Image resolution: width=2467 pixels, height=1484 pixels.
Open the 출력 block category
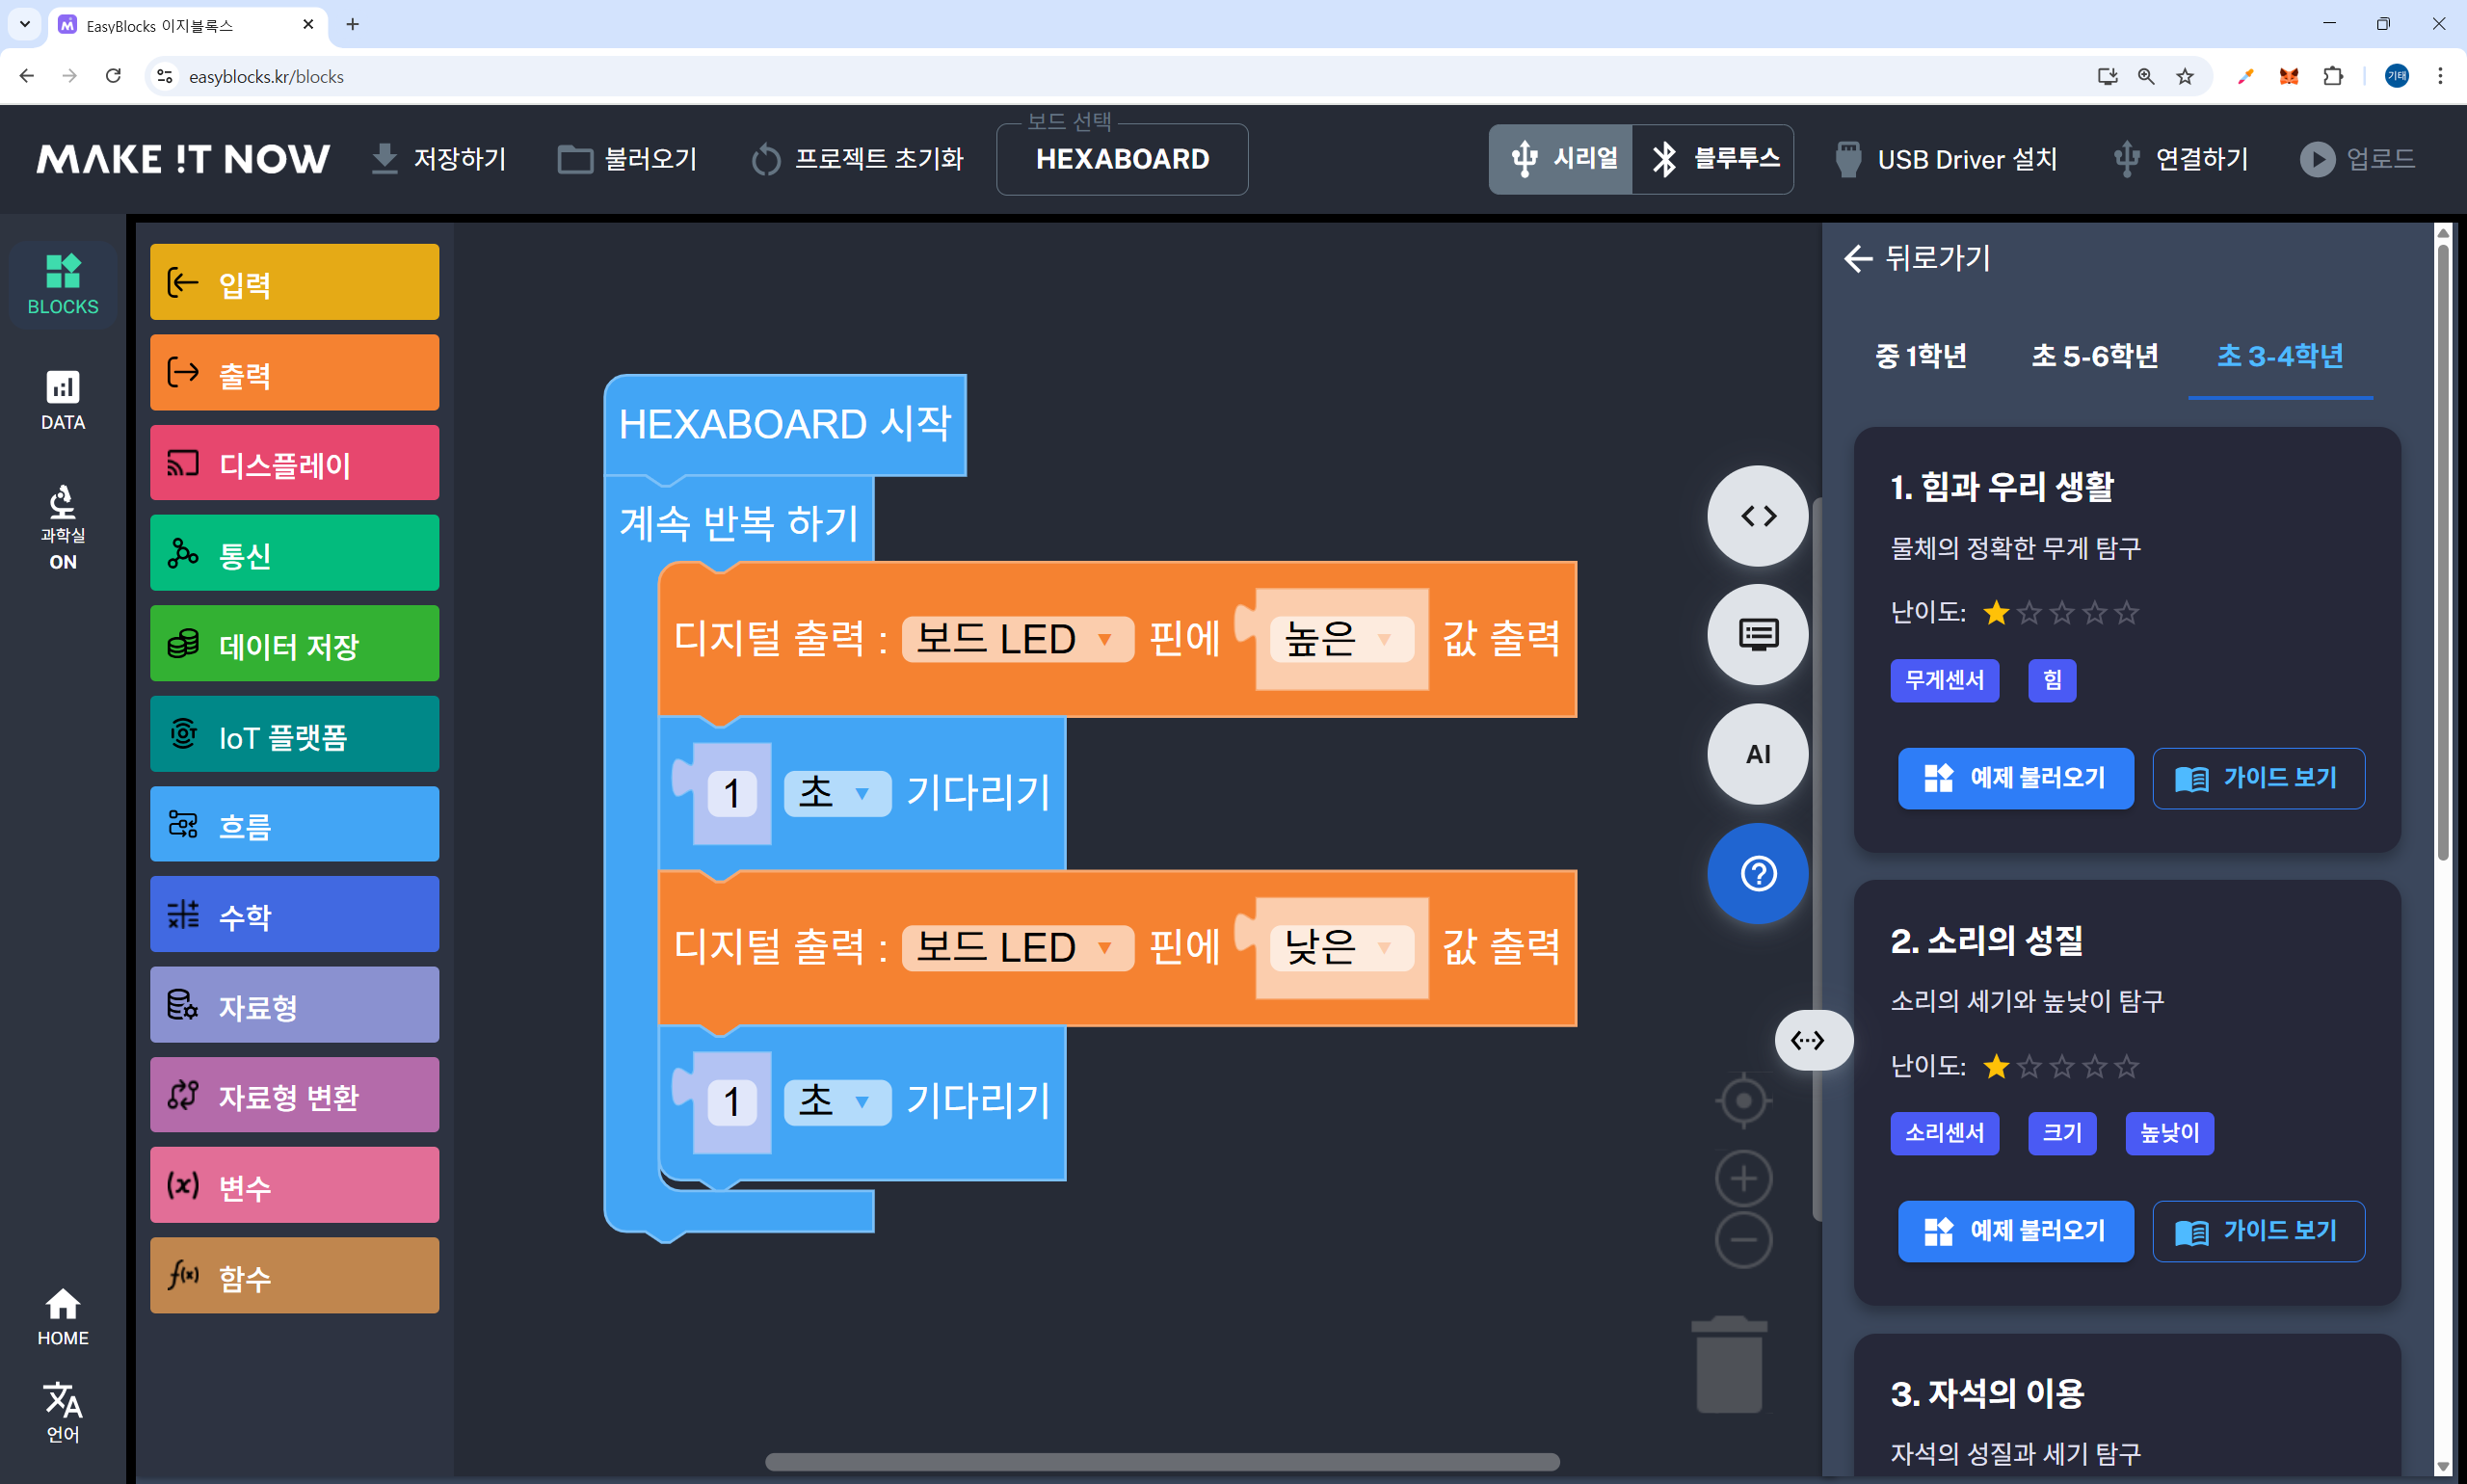294,373
